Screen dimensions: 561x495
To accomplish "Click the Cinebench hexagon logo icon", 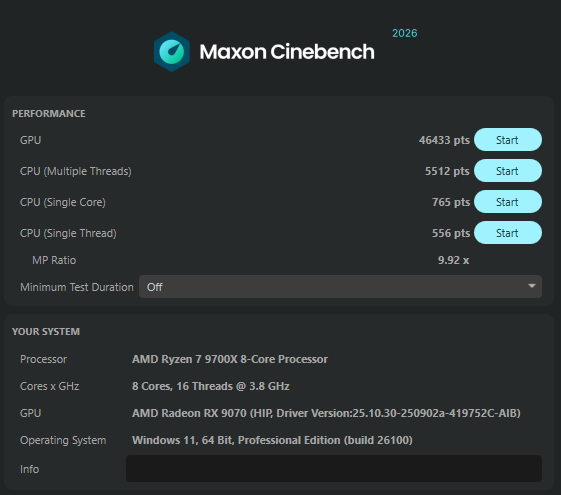I will 172,52.
